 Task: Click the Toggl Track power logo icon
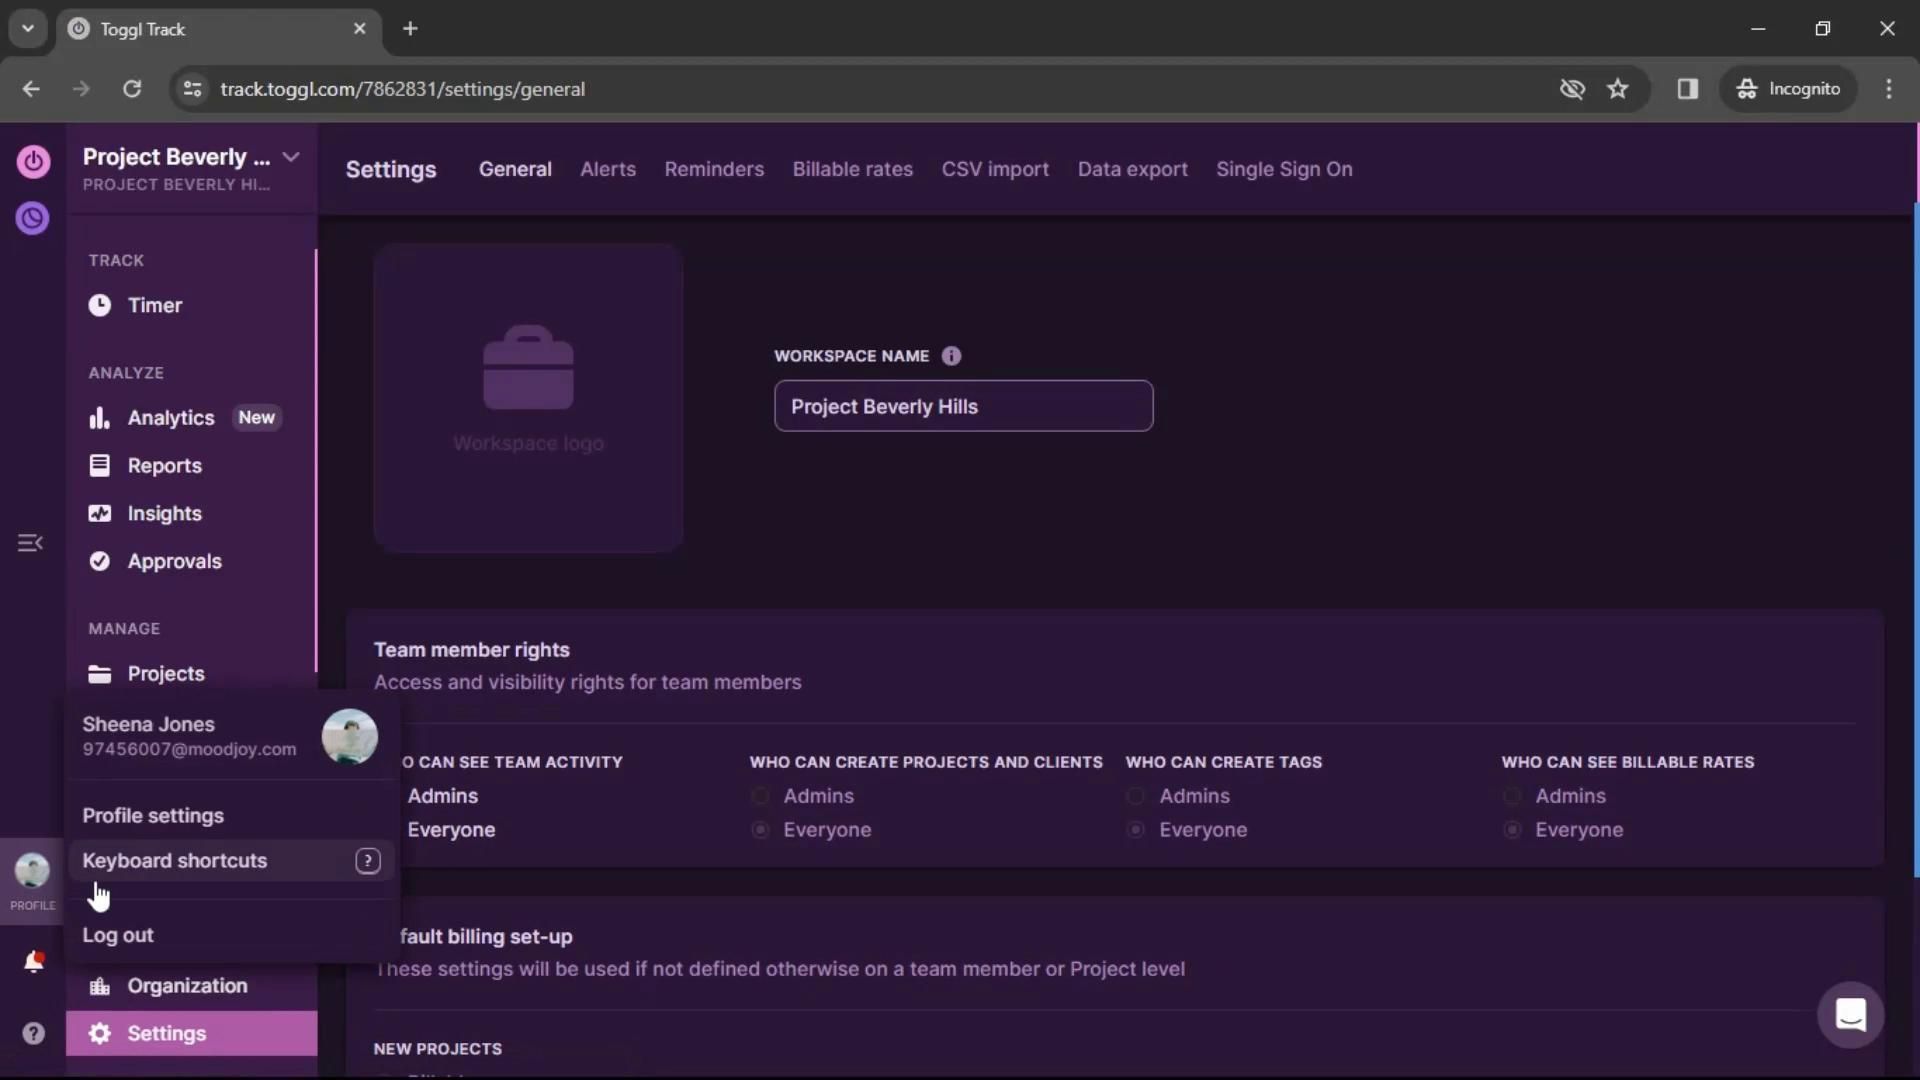pyautogui.click(x=33, y=161)
